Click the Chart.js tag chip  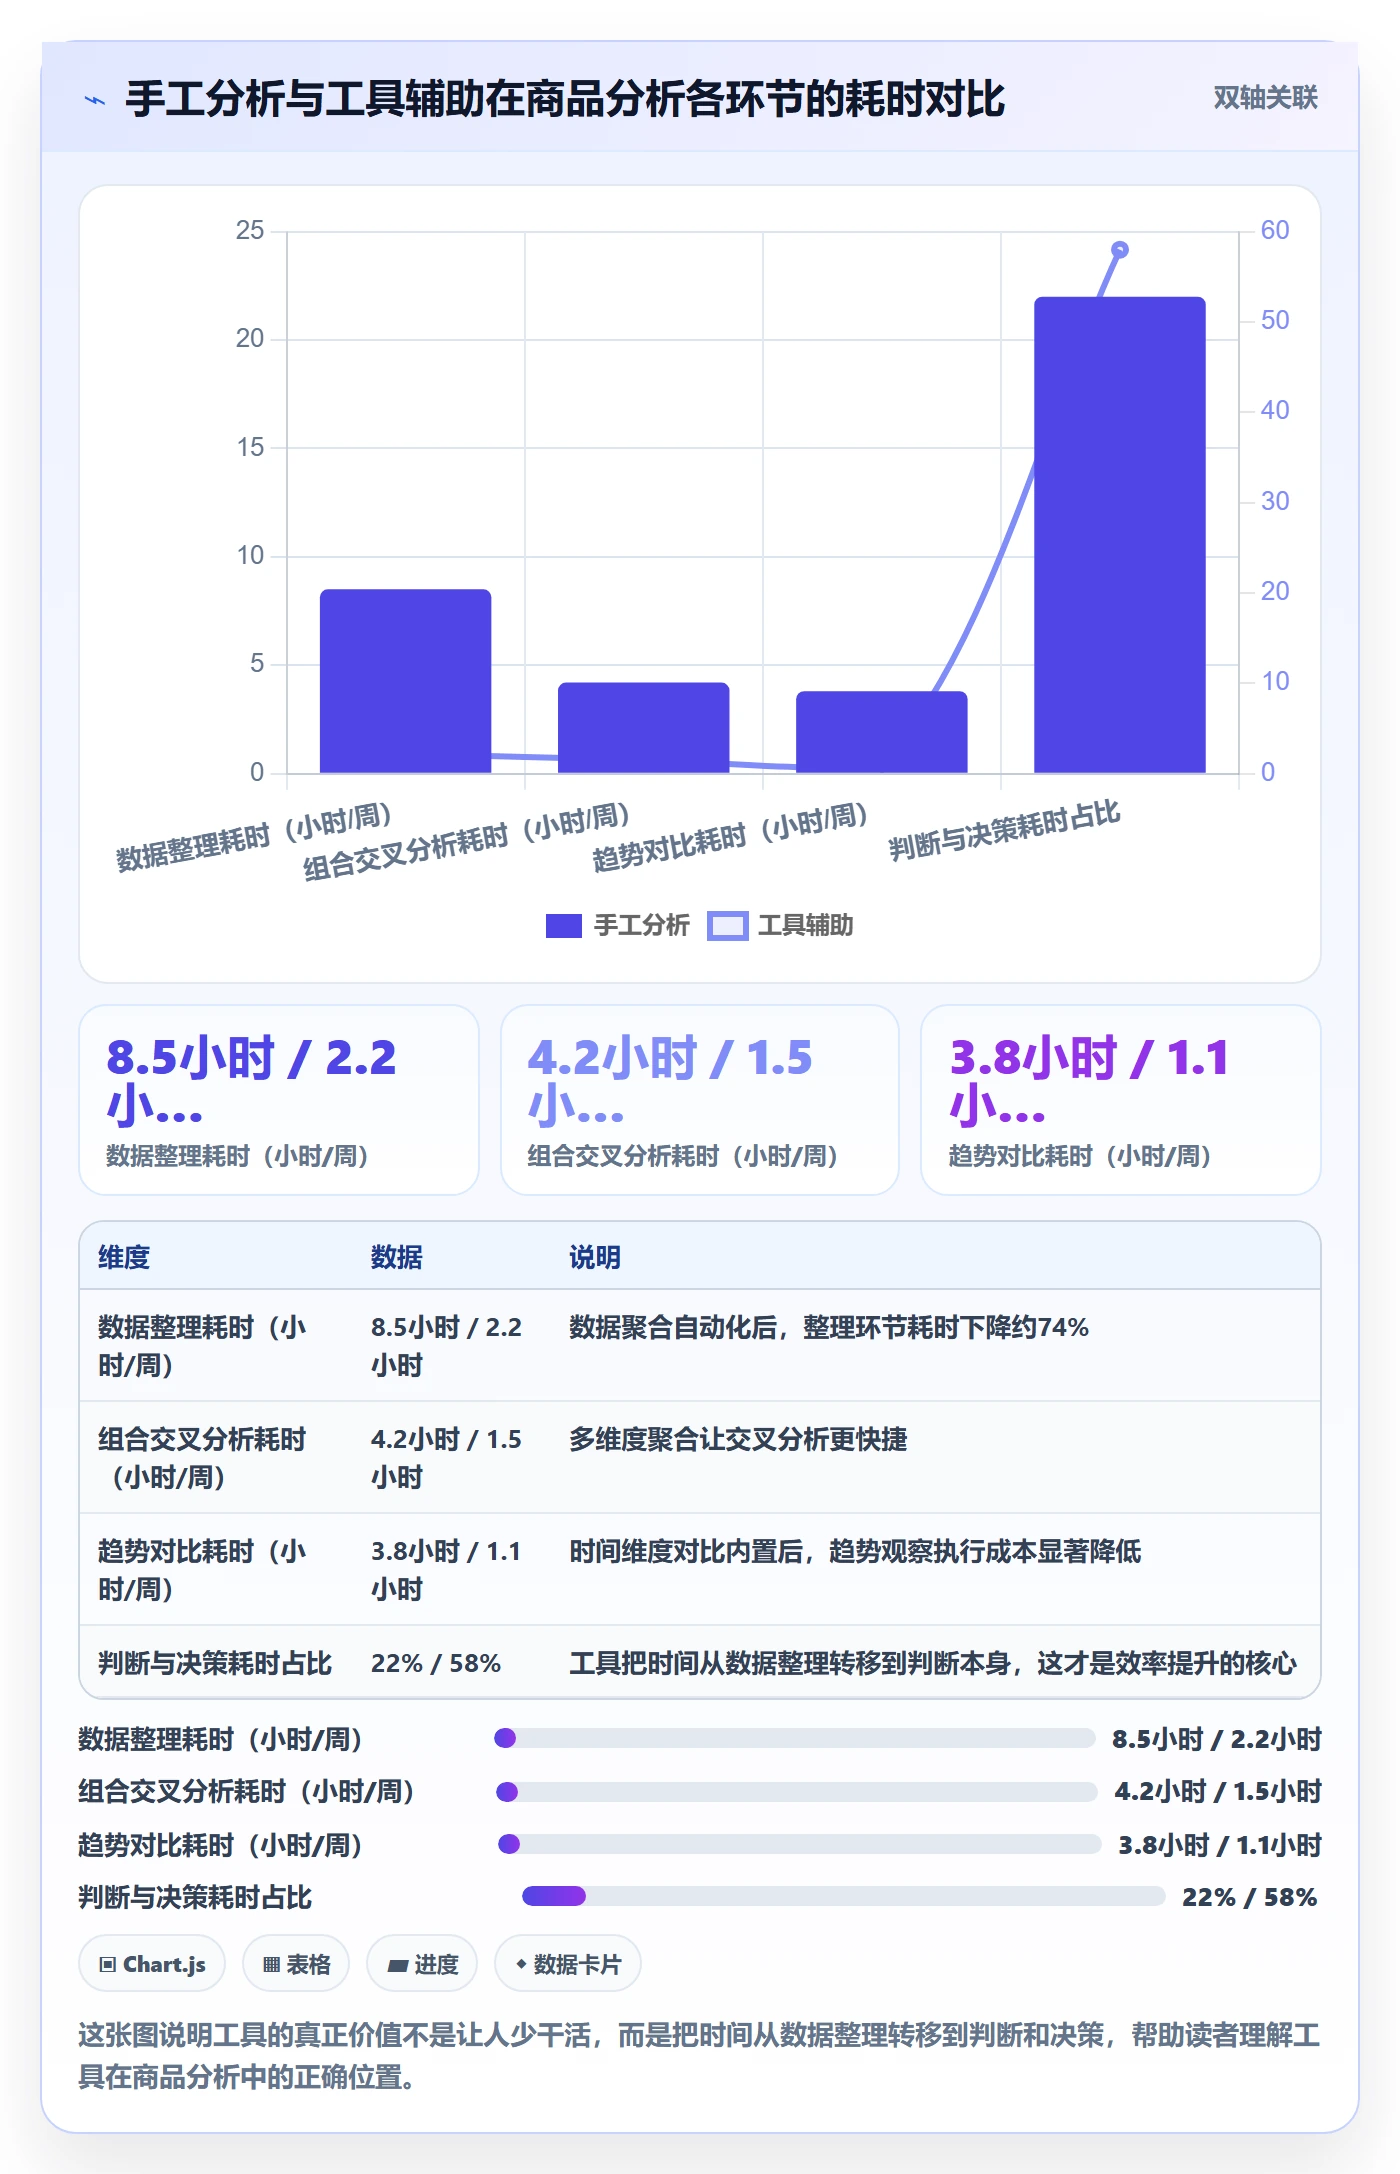152,1964
